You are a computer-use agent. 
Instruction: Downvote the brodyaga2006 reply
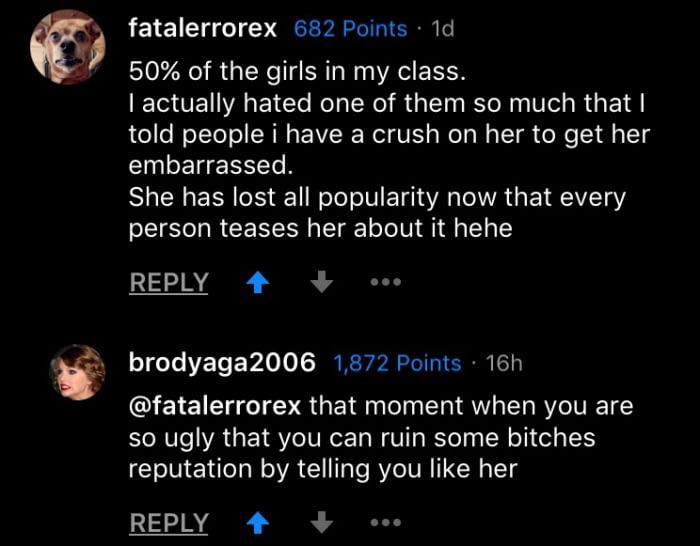321,522
